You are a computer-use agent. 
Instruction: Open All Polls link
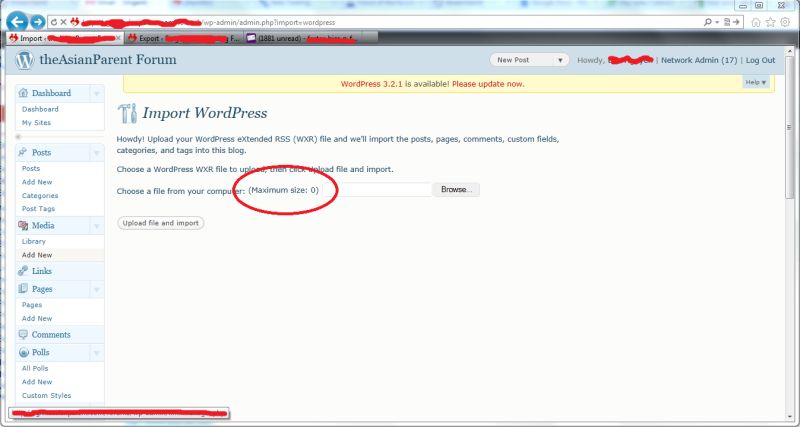coord(35,368)
